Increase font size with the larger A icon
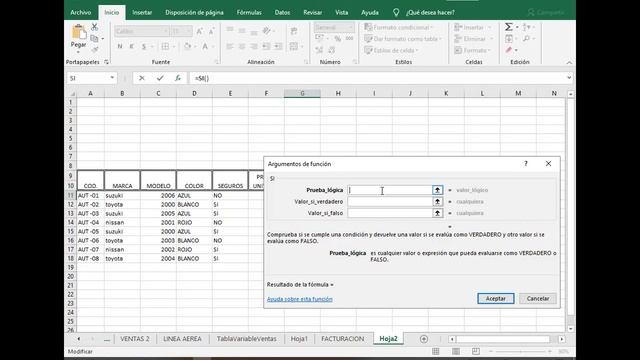Screen dimensions: 640x360 tap(200, 31)
